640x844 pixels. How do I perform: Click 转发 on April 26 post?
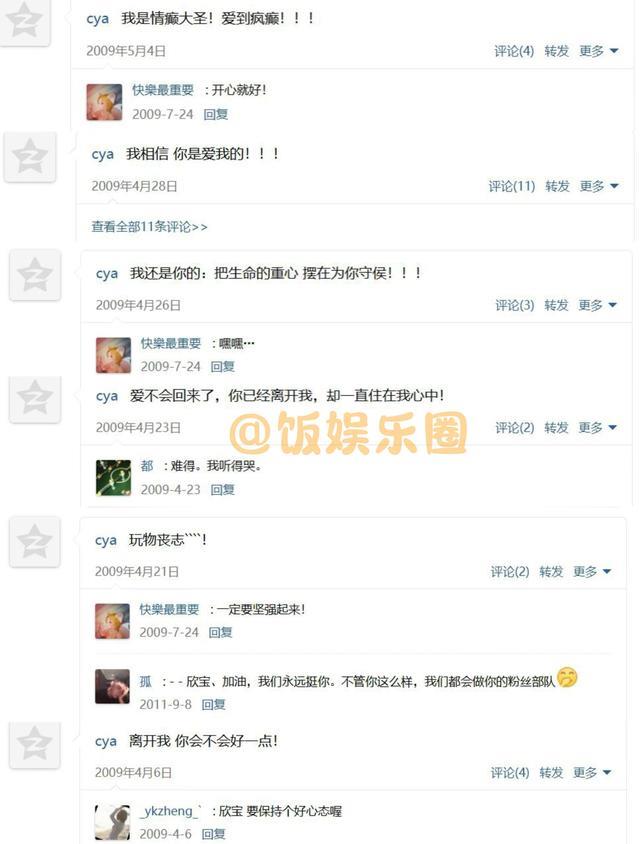pyautogui.click(x=556, y=305)
